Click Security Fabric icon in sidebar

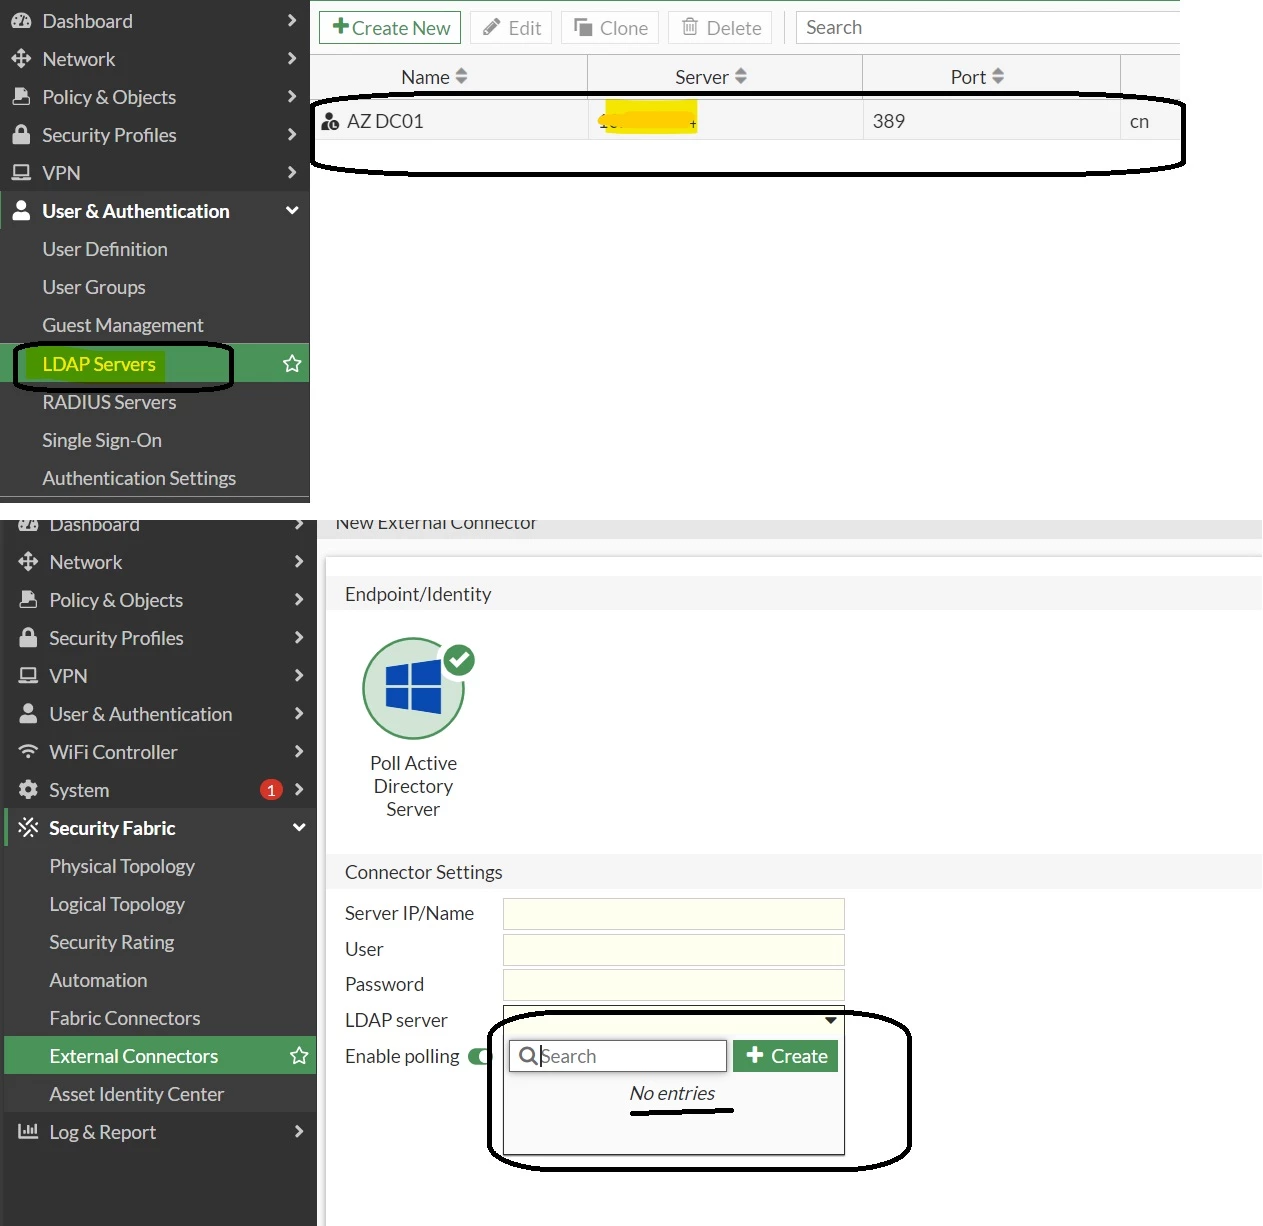tap(28, 828)
